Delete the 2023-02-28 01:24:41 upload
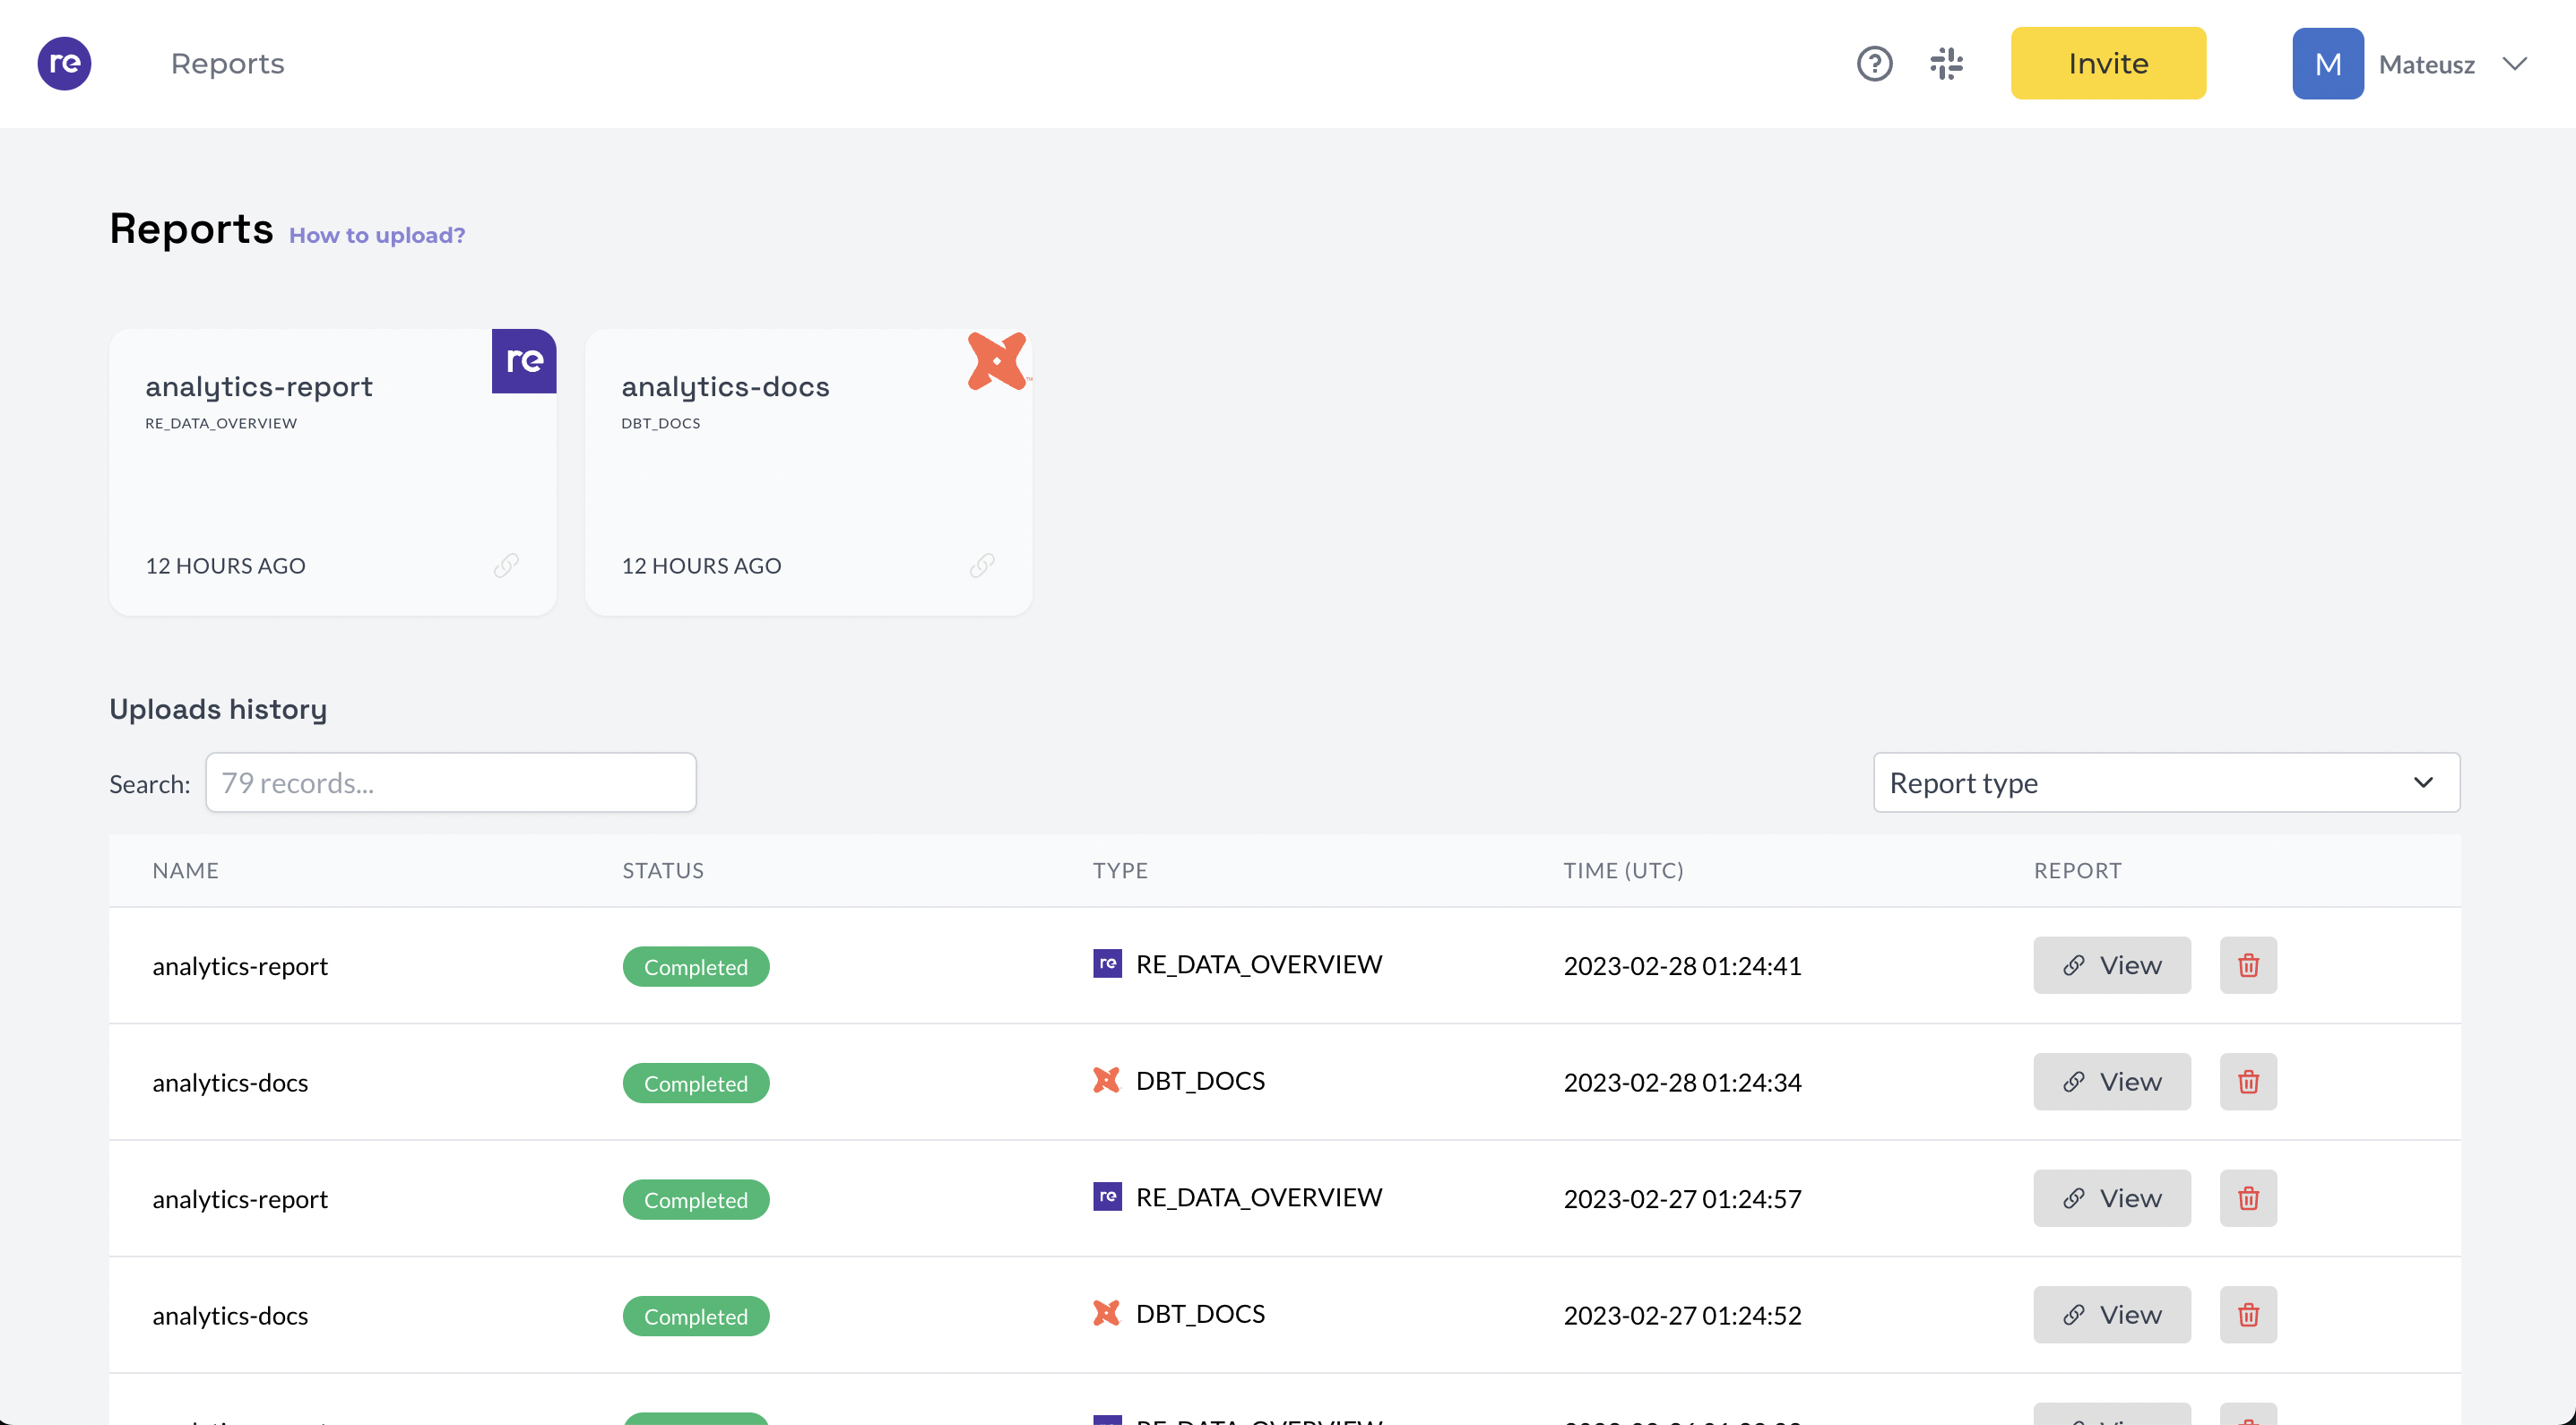Viewport: 2576px width, 1425px height. pos(2248,965)
